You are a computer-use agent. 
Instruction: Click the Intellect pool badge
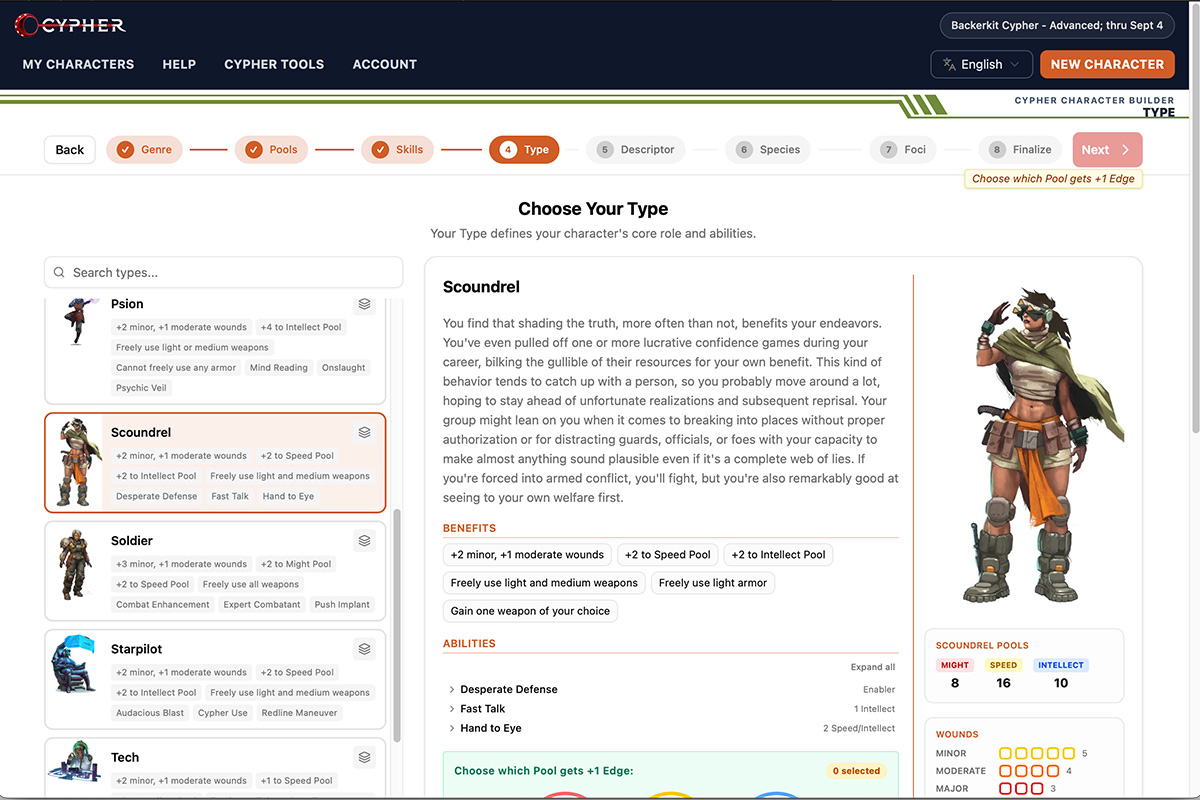point(1061,665)
